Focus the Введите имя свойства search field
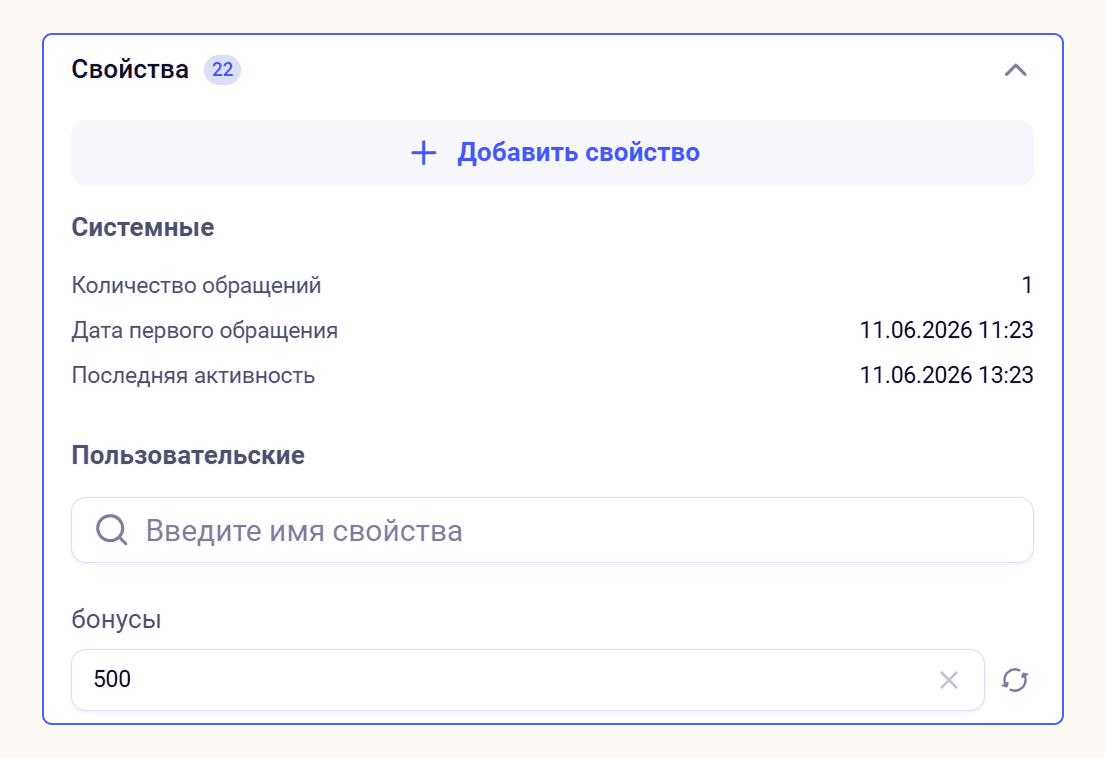The width and height of the screenshot is (1105, 758). (552, 530)
